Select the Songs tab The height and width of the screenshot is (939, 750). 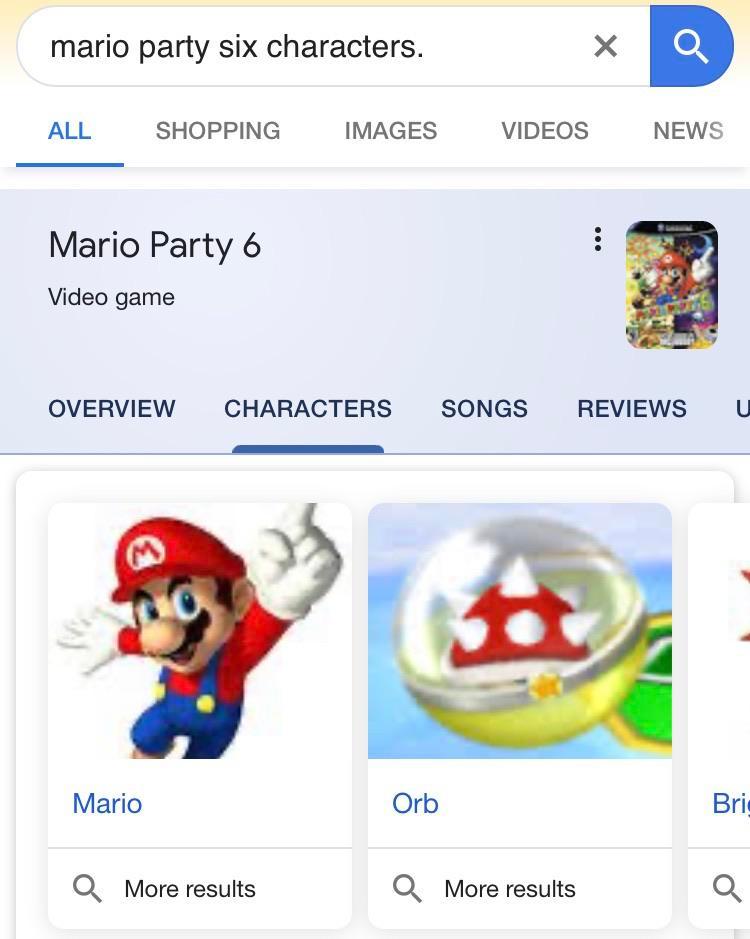(484, 409)
